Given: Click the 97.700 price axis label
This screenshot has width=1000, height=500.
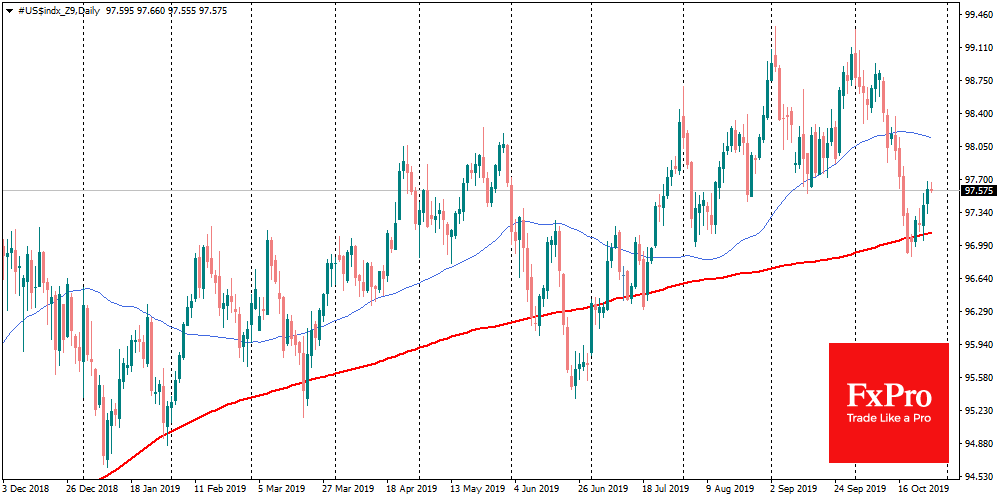Looking at the screenshot, I should (x=978, y=180).
